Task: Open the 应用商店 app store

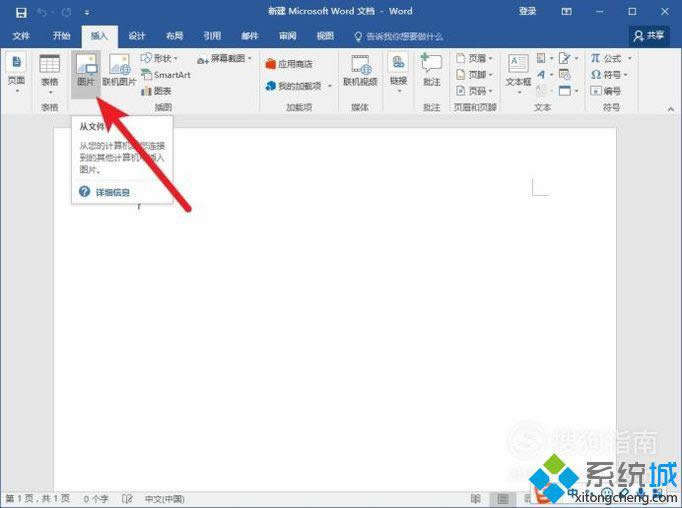Action: coord(289,64)
